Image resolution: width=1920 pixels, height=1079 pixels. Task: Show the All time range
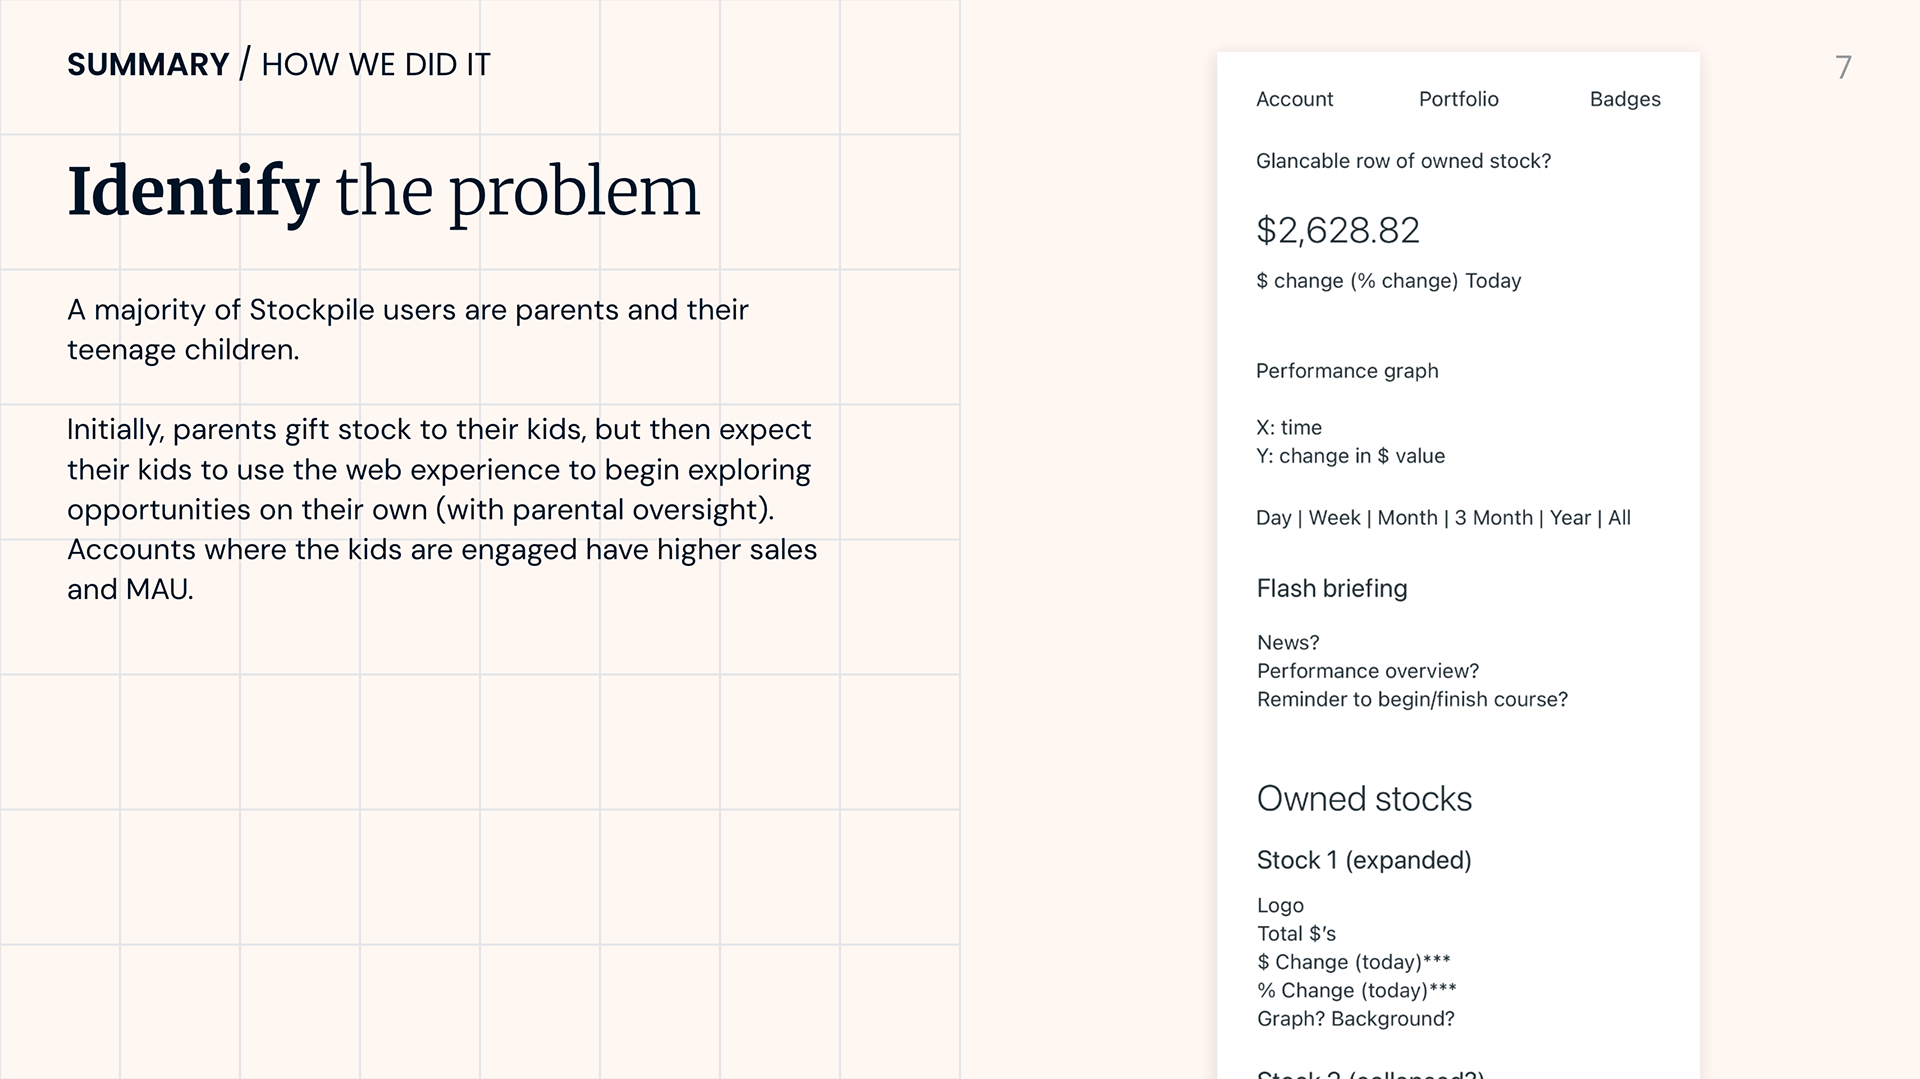1619,518
